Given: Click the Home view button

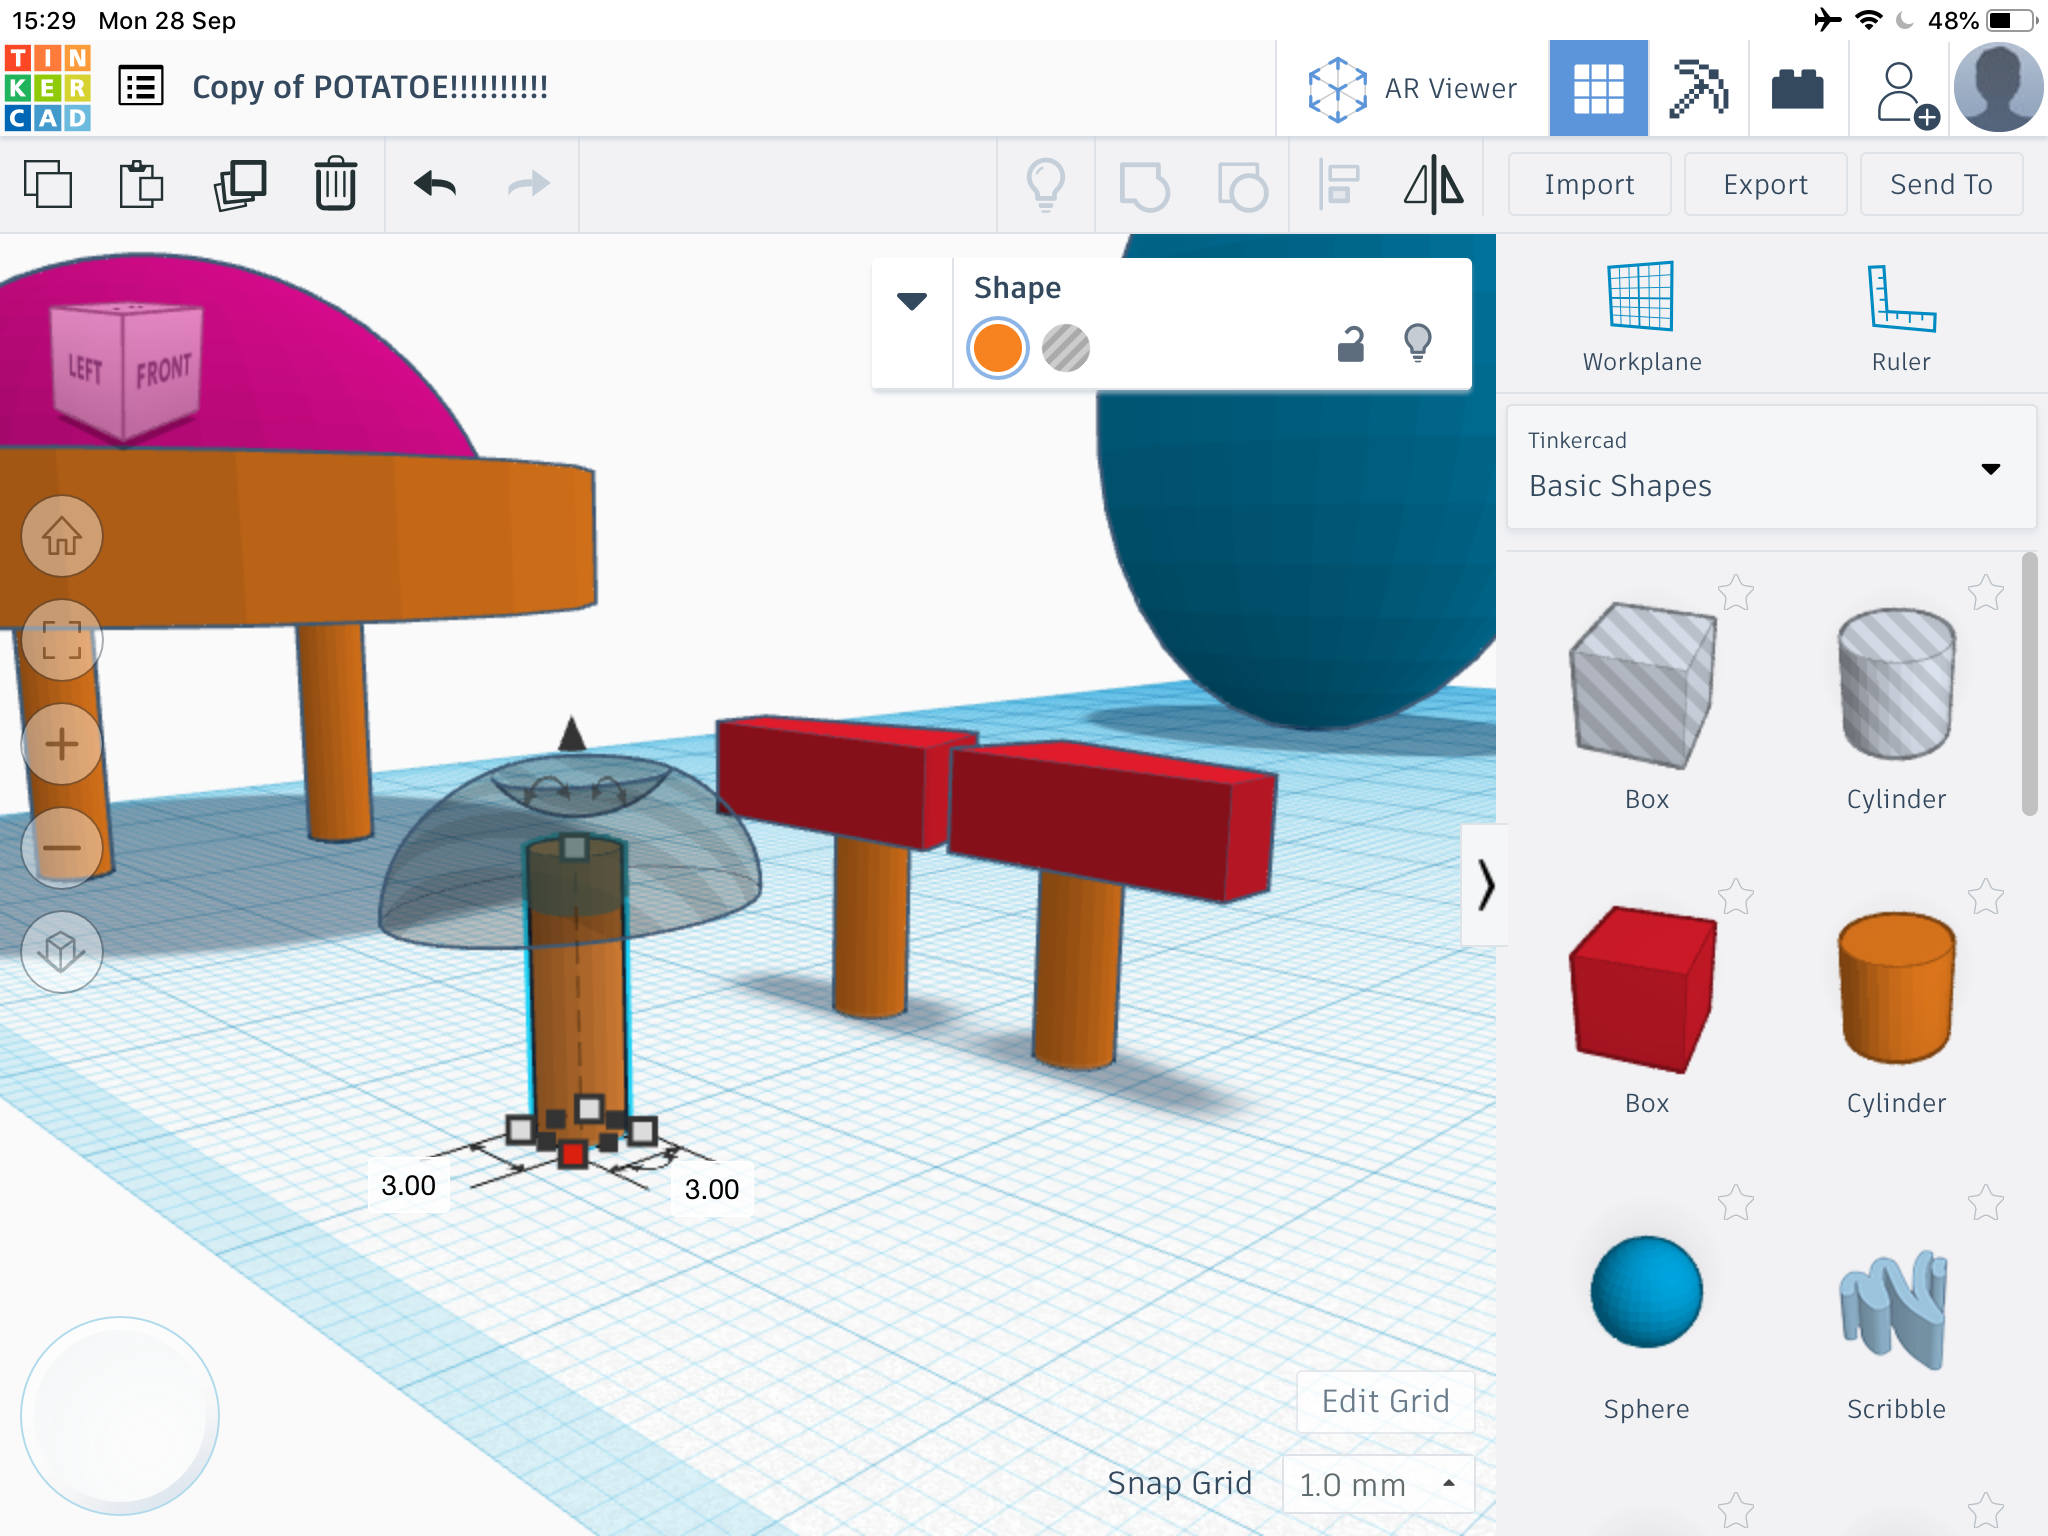Looking at the screenshot, I should (x=62, y=536).
